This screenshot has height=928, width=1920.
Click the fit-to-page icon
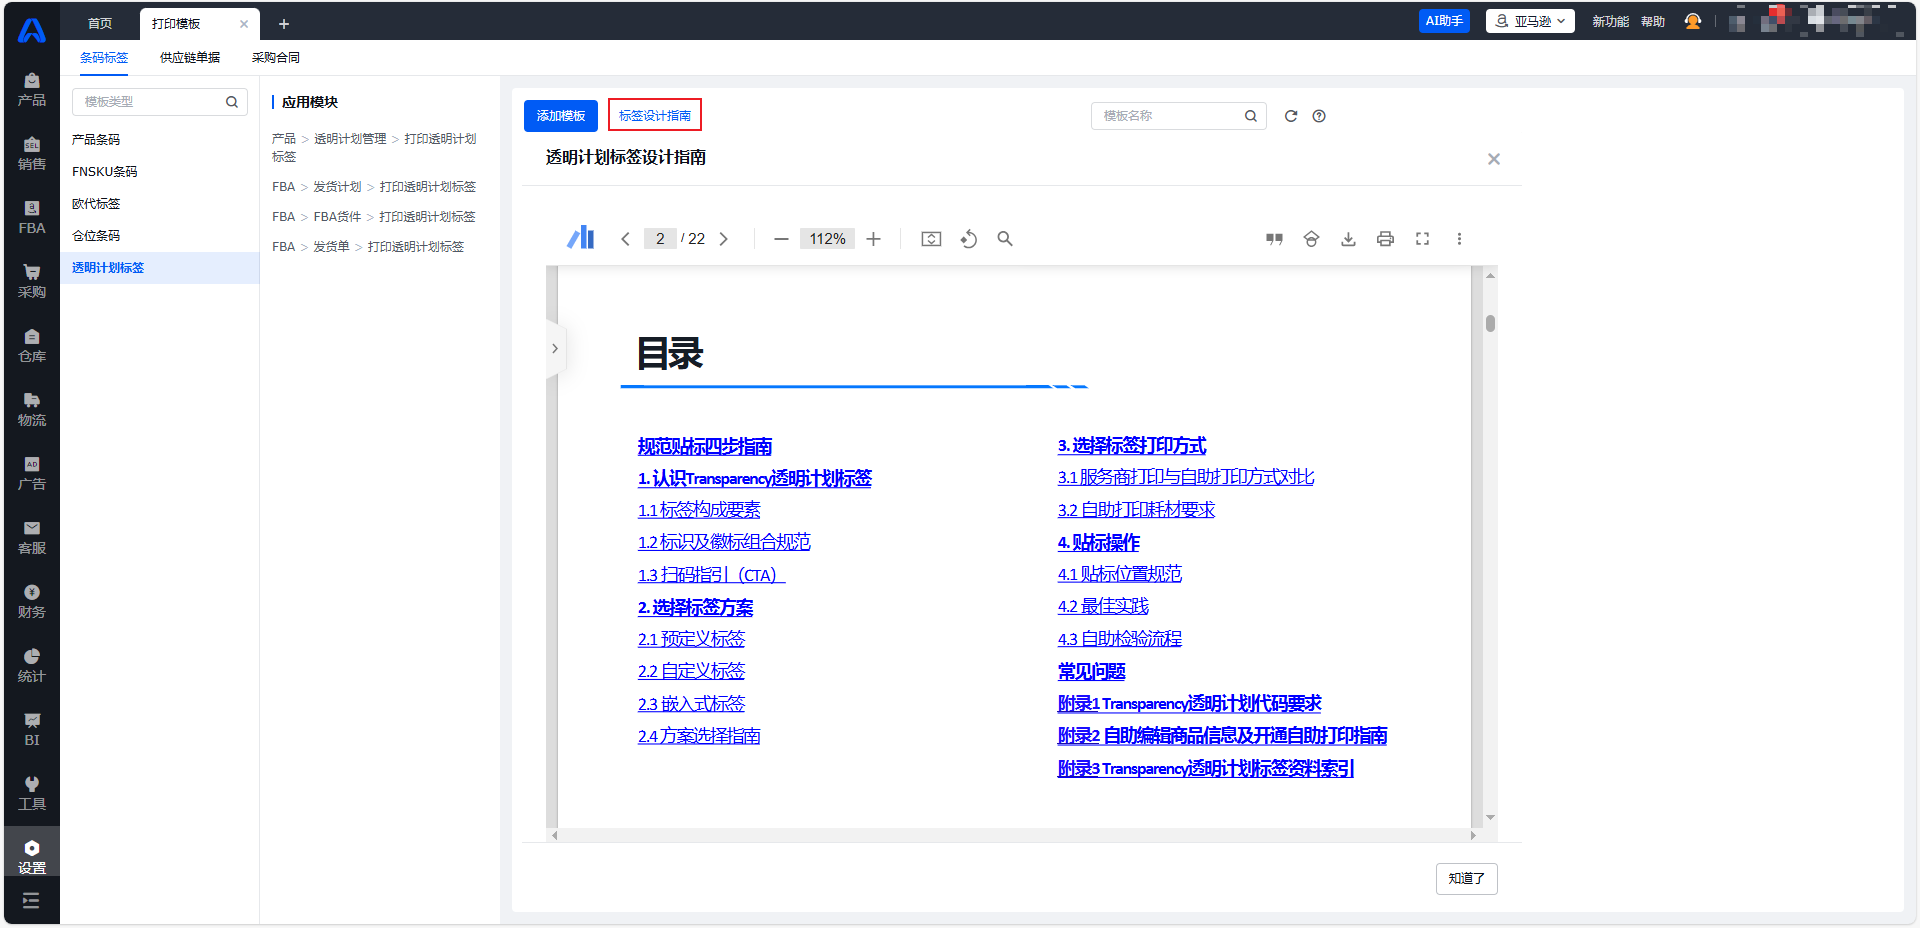(x=931, y=239)
